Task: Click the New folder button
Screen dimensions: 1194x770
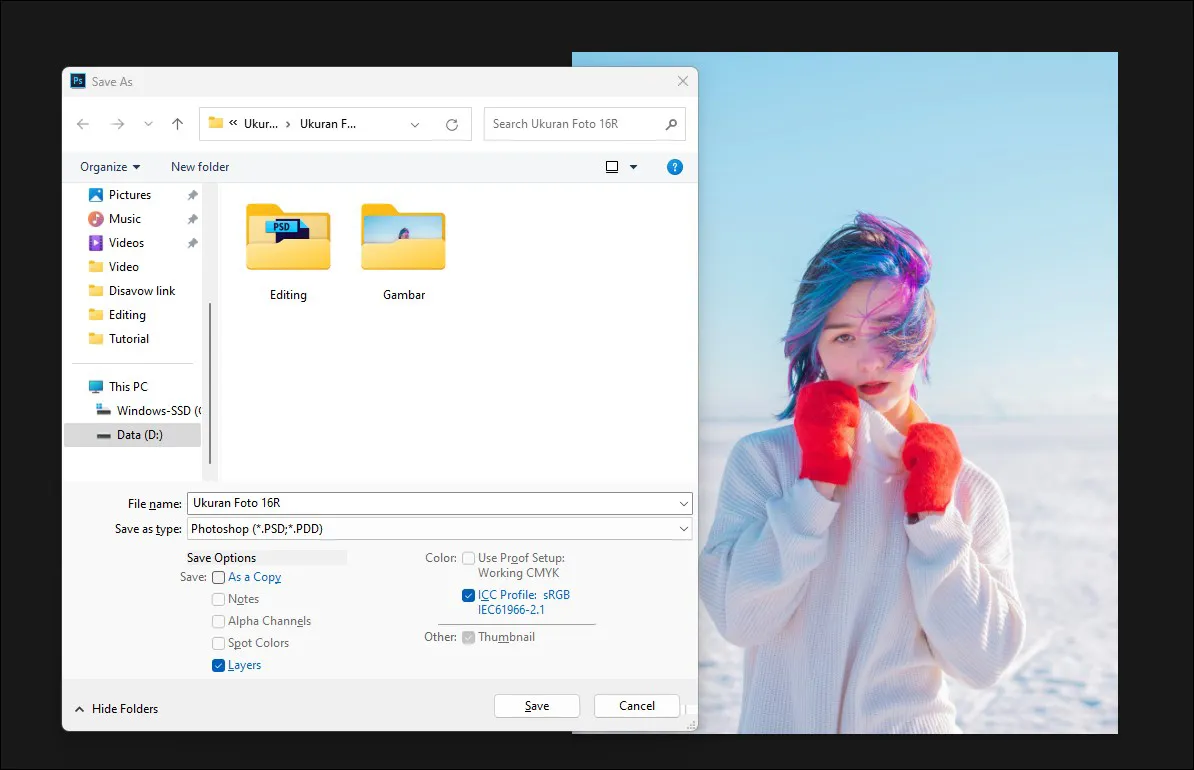Action: [x=200, y=167]
